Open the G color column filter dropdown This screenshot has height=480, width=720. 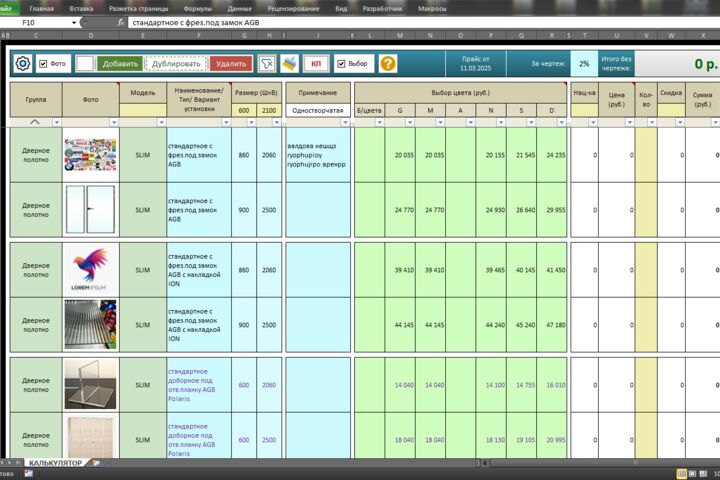tap(410, 122)
